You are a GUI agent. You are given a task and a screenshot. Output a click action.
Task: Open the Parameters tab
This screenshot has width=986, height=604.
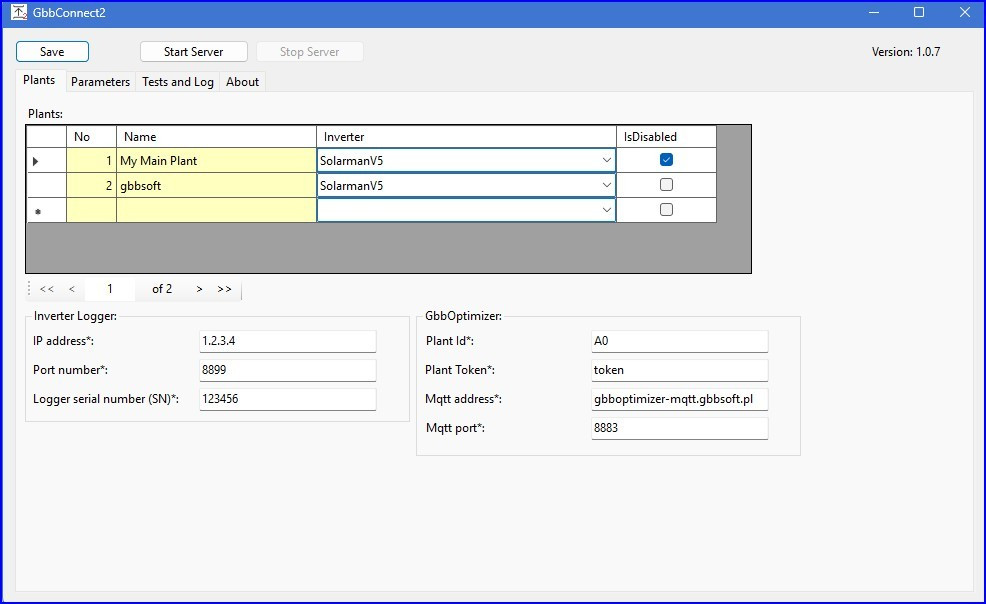click(100, 82)
